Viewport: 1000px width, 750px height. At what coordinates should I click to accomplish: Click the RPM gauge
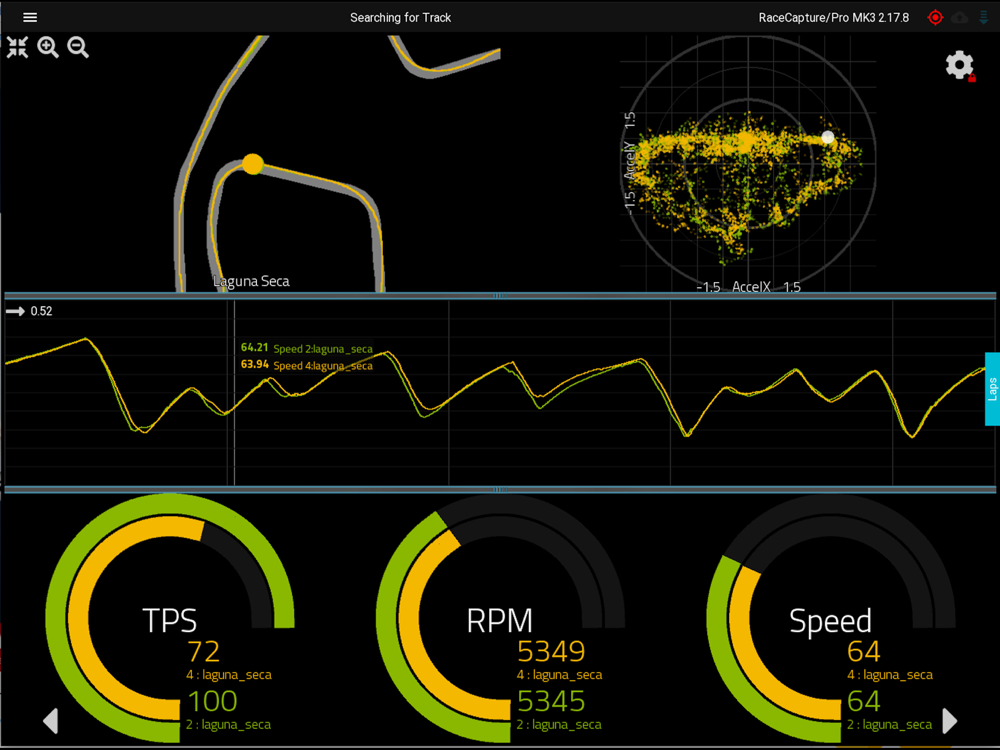tap(500, 618)
